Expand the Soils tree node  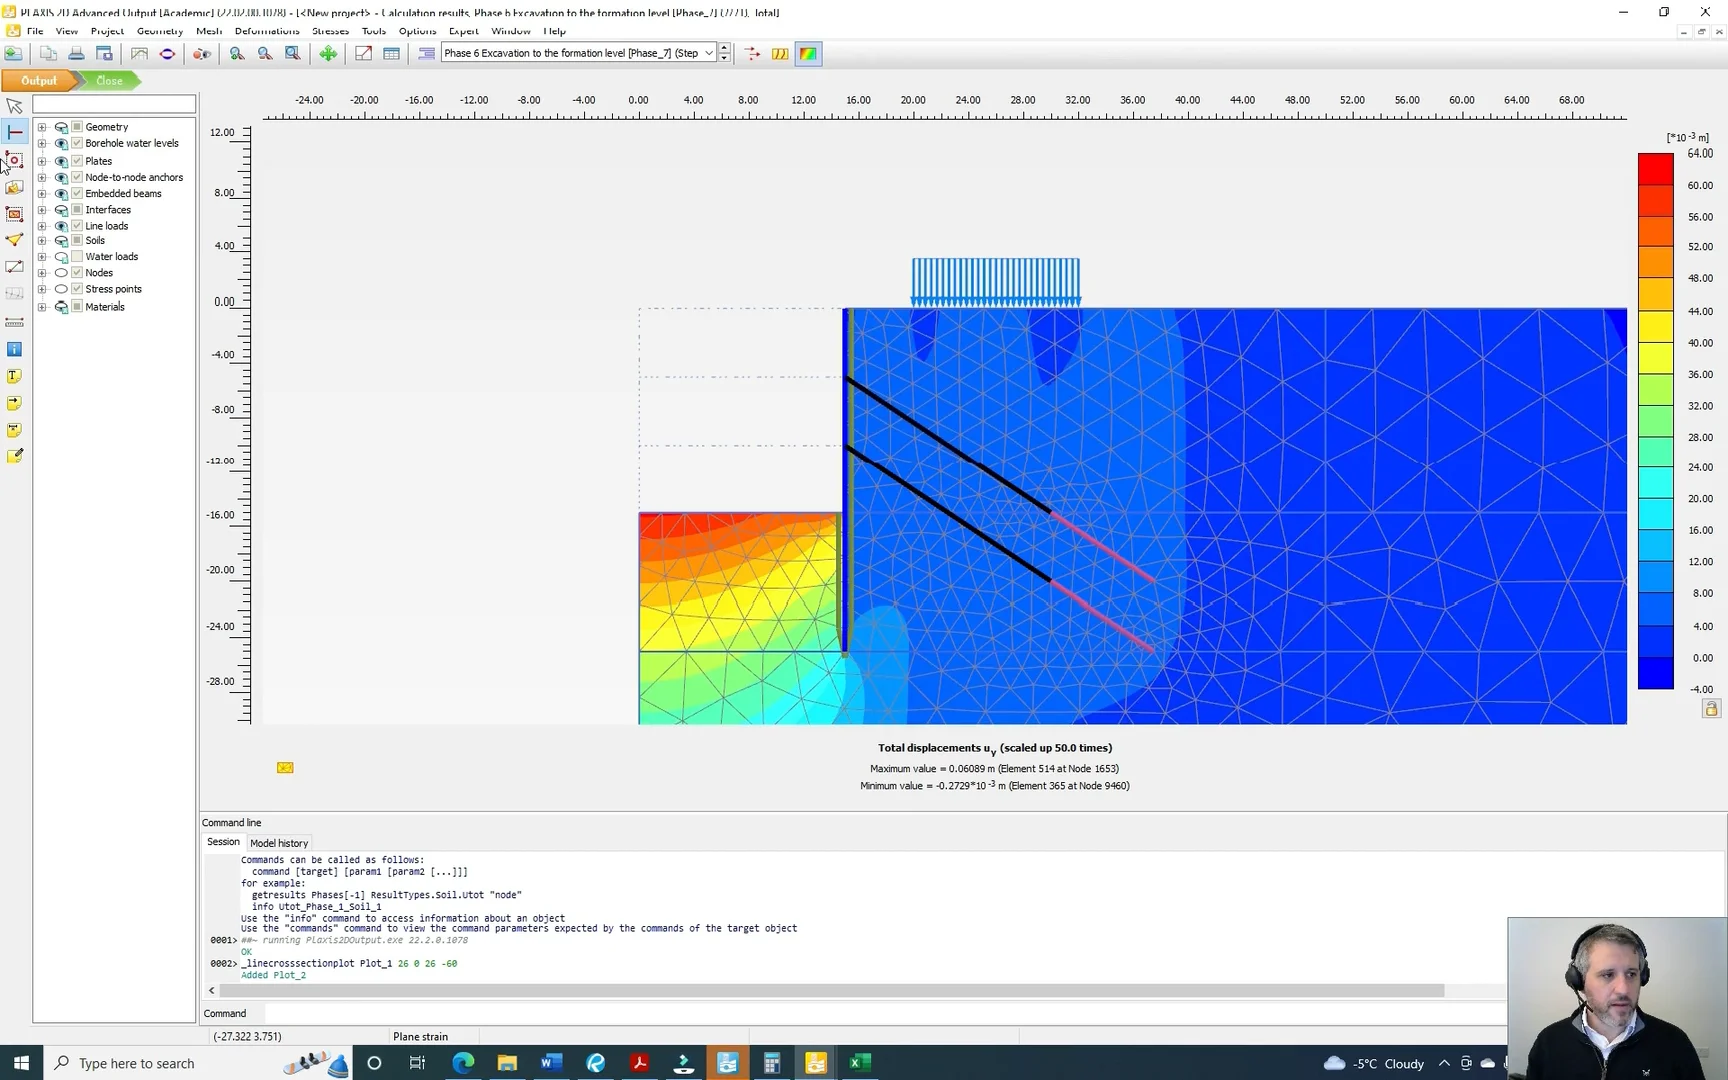tap(42, 241)
